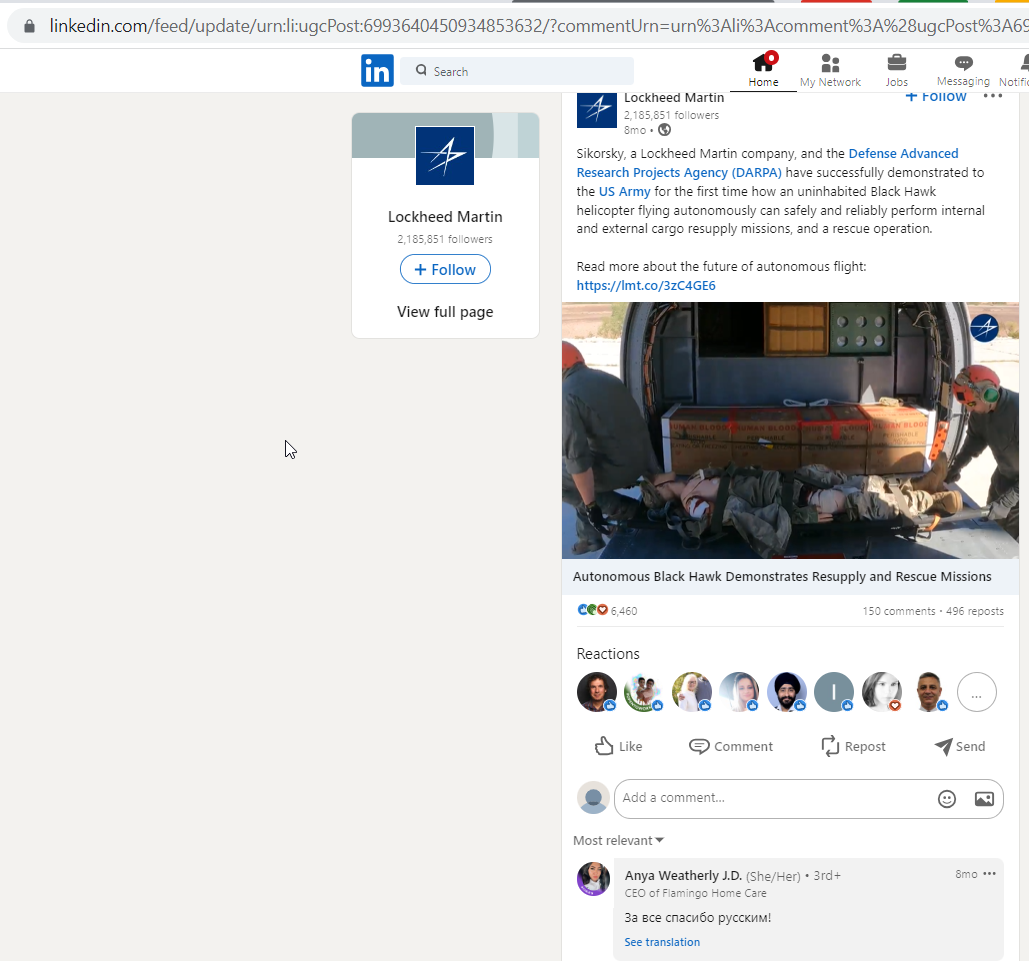This screenshot has height=961, width=1029.
Task: Open Defense Advanced Research Projects Agency link
Action: (767, 163)
